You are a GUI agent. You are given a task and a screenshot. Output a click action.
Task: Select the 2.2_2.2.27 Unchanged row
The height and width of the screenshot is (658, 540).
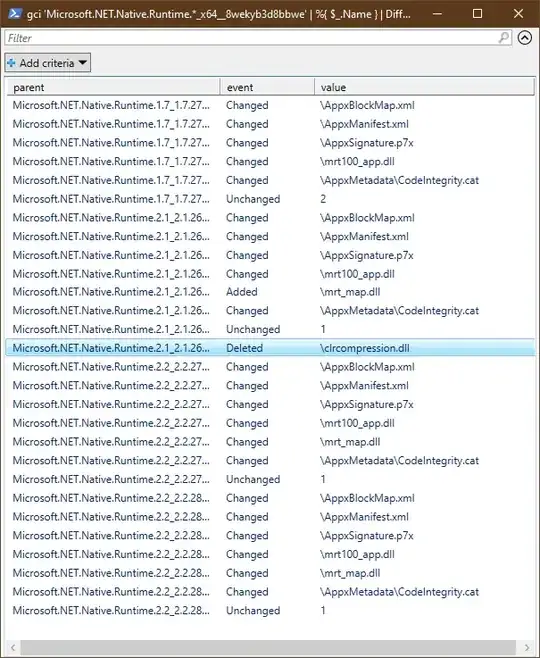coord(270,479)
